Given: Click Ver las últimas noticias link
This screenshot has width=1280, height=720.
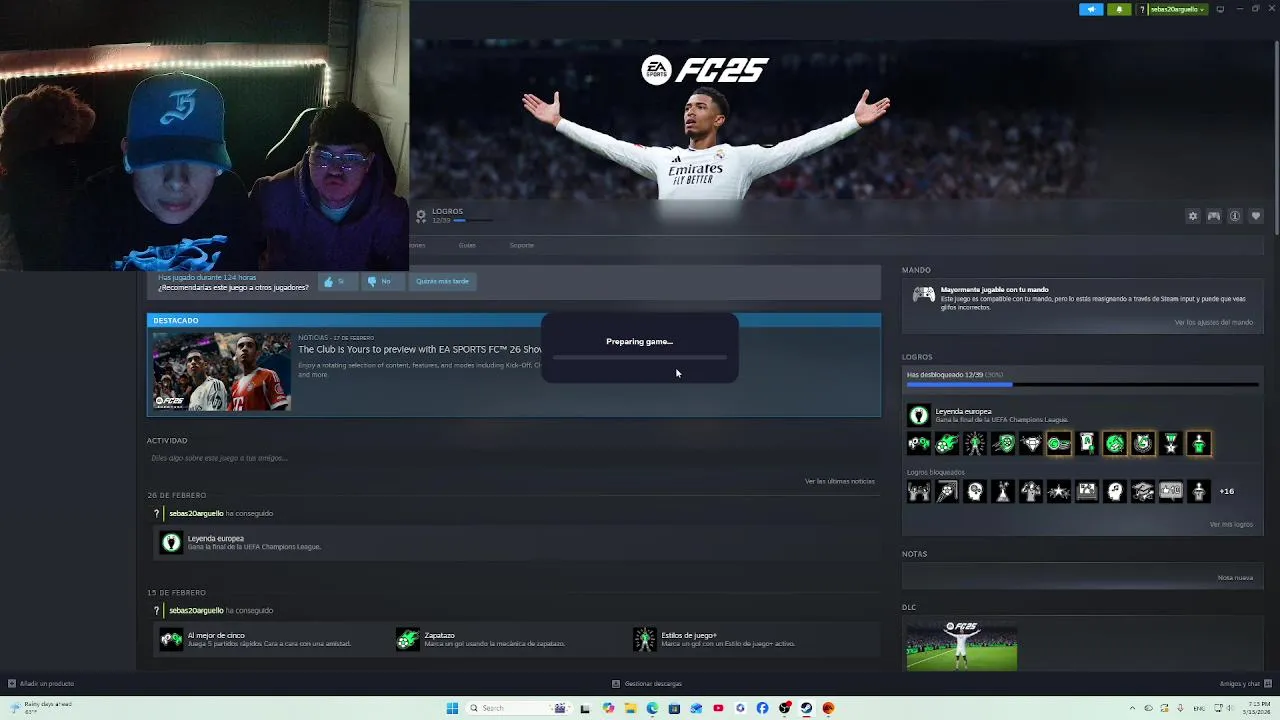Looking at the screenshot, I should tap(839, 481).
